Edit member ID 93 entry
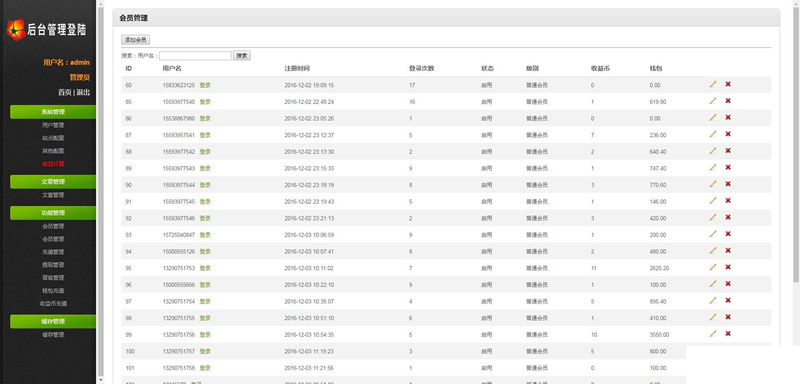This screenshot has width=800, height=384. click(x=713, y=234)
